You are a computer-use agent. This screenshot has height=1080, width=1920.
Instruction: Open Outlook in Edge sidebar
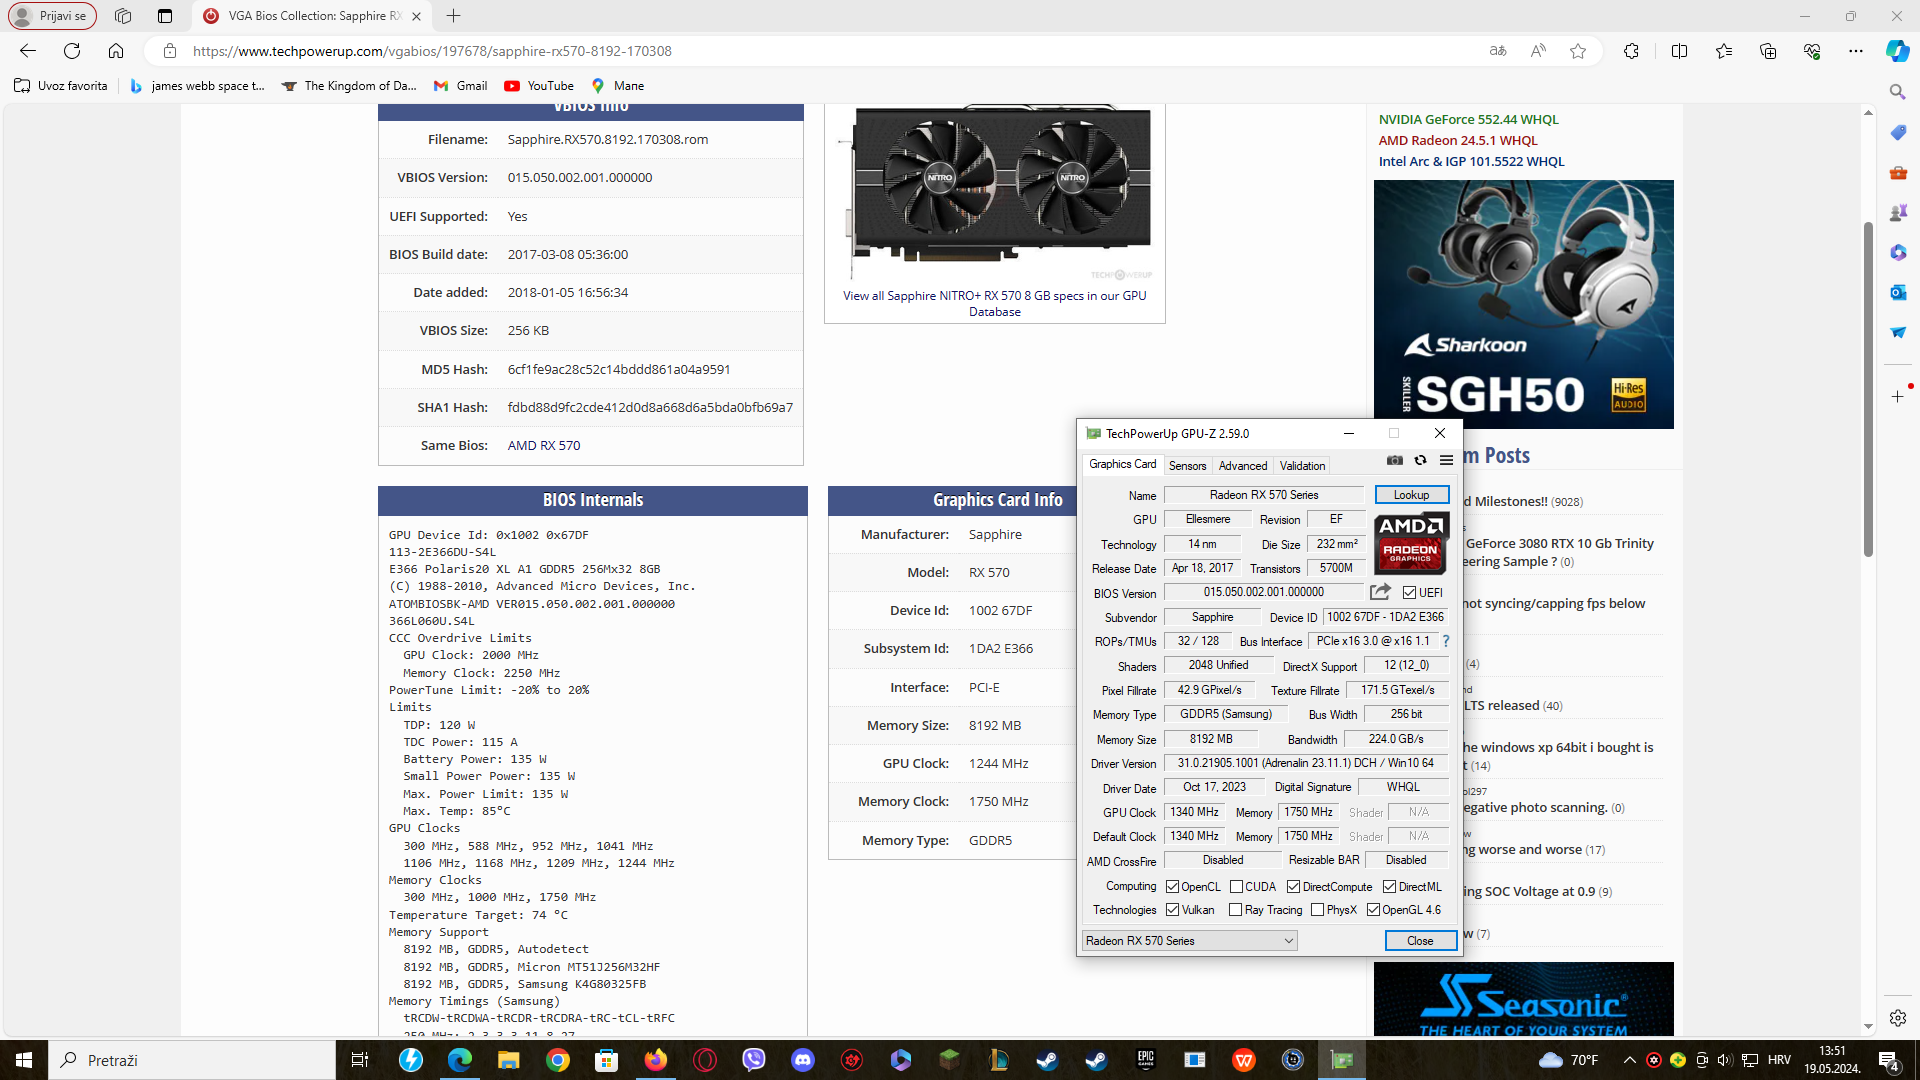tap(1897, 292)
